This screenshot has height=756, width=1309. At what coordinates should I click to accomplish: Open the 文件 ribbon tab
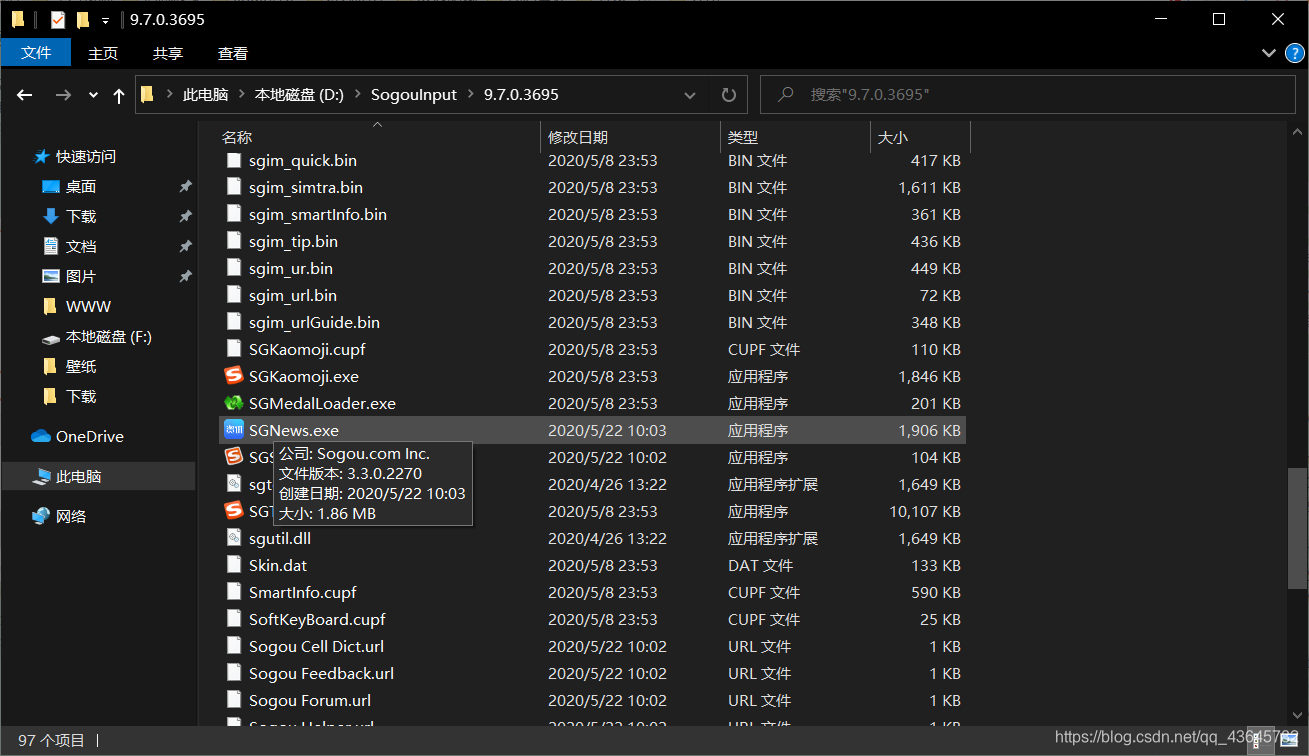(36, 53)
